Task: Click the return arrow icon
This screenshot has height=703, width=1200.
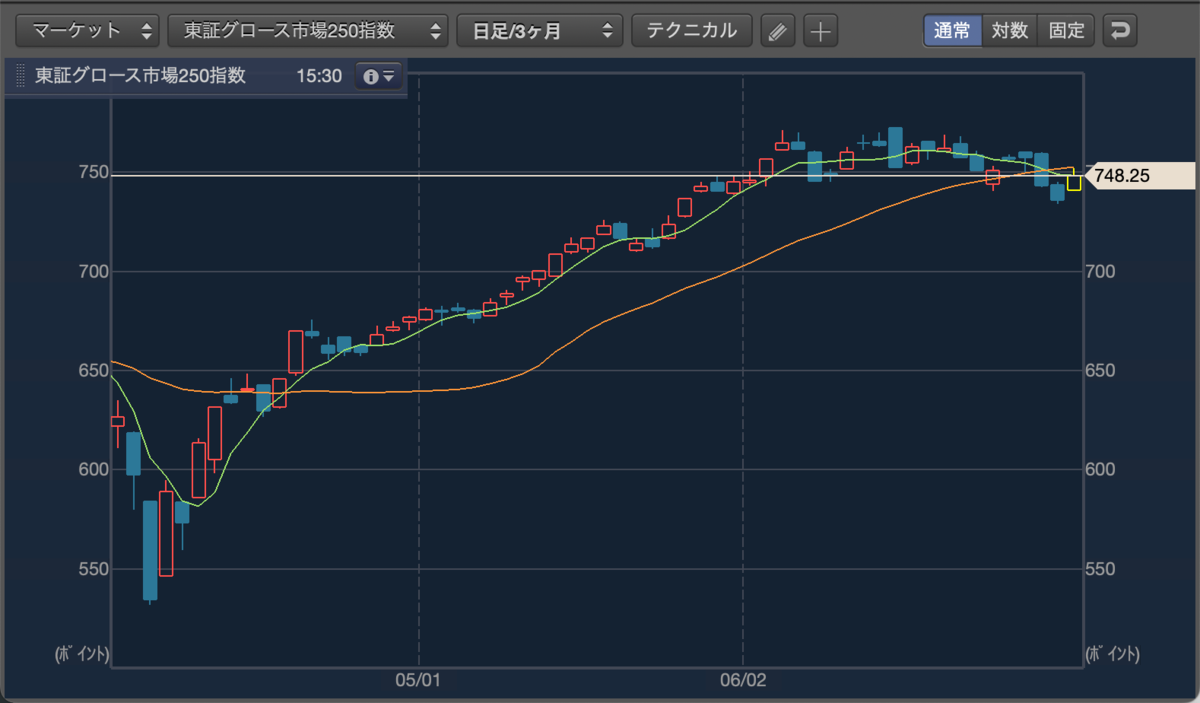Action: [1120, 31]
